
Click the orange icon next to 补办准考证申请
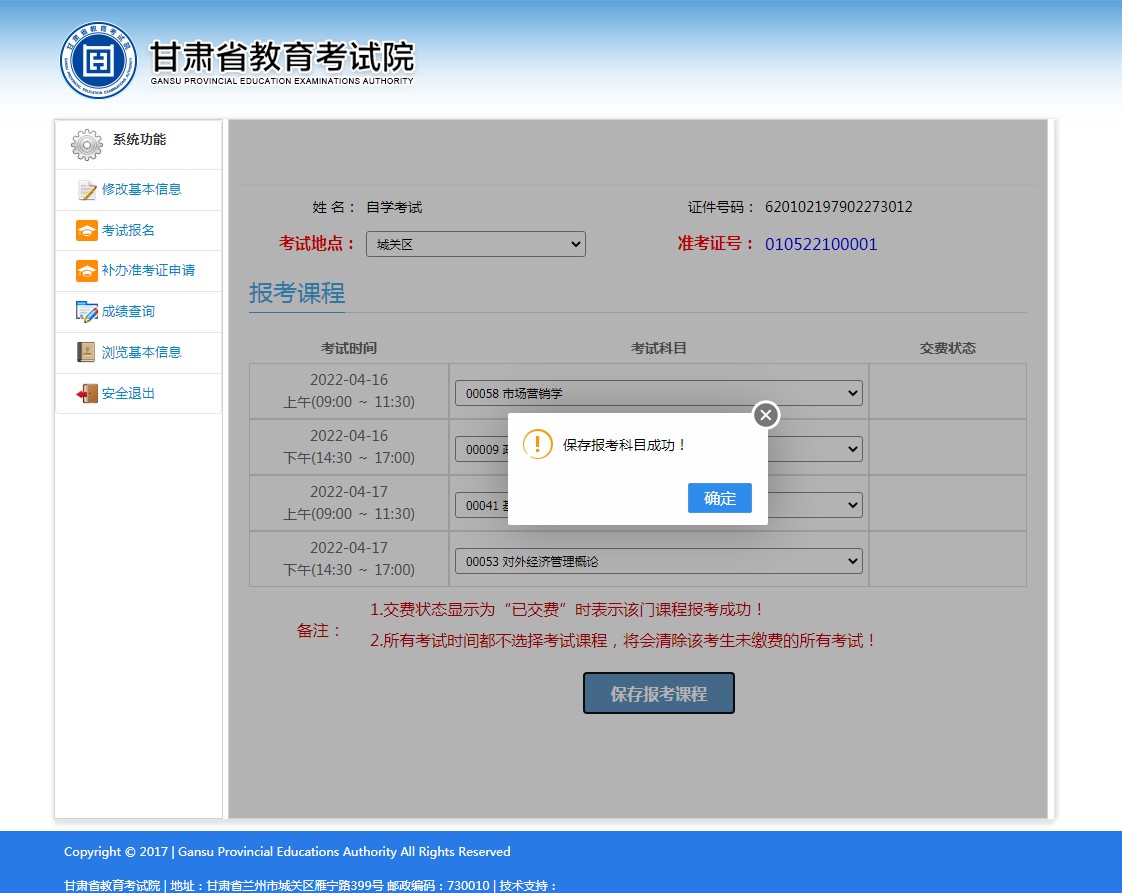pos(87,271)
